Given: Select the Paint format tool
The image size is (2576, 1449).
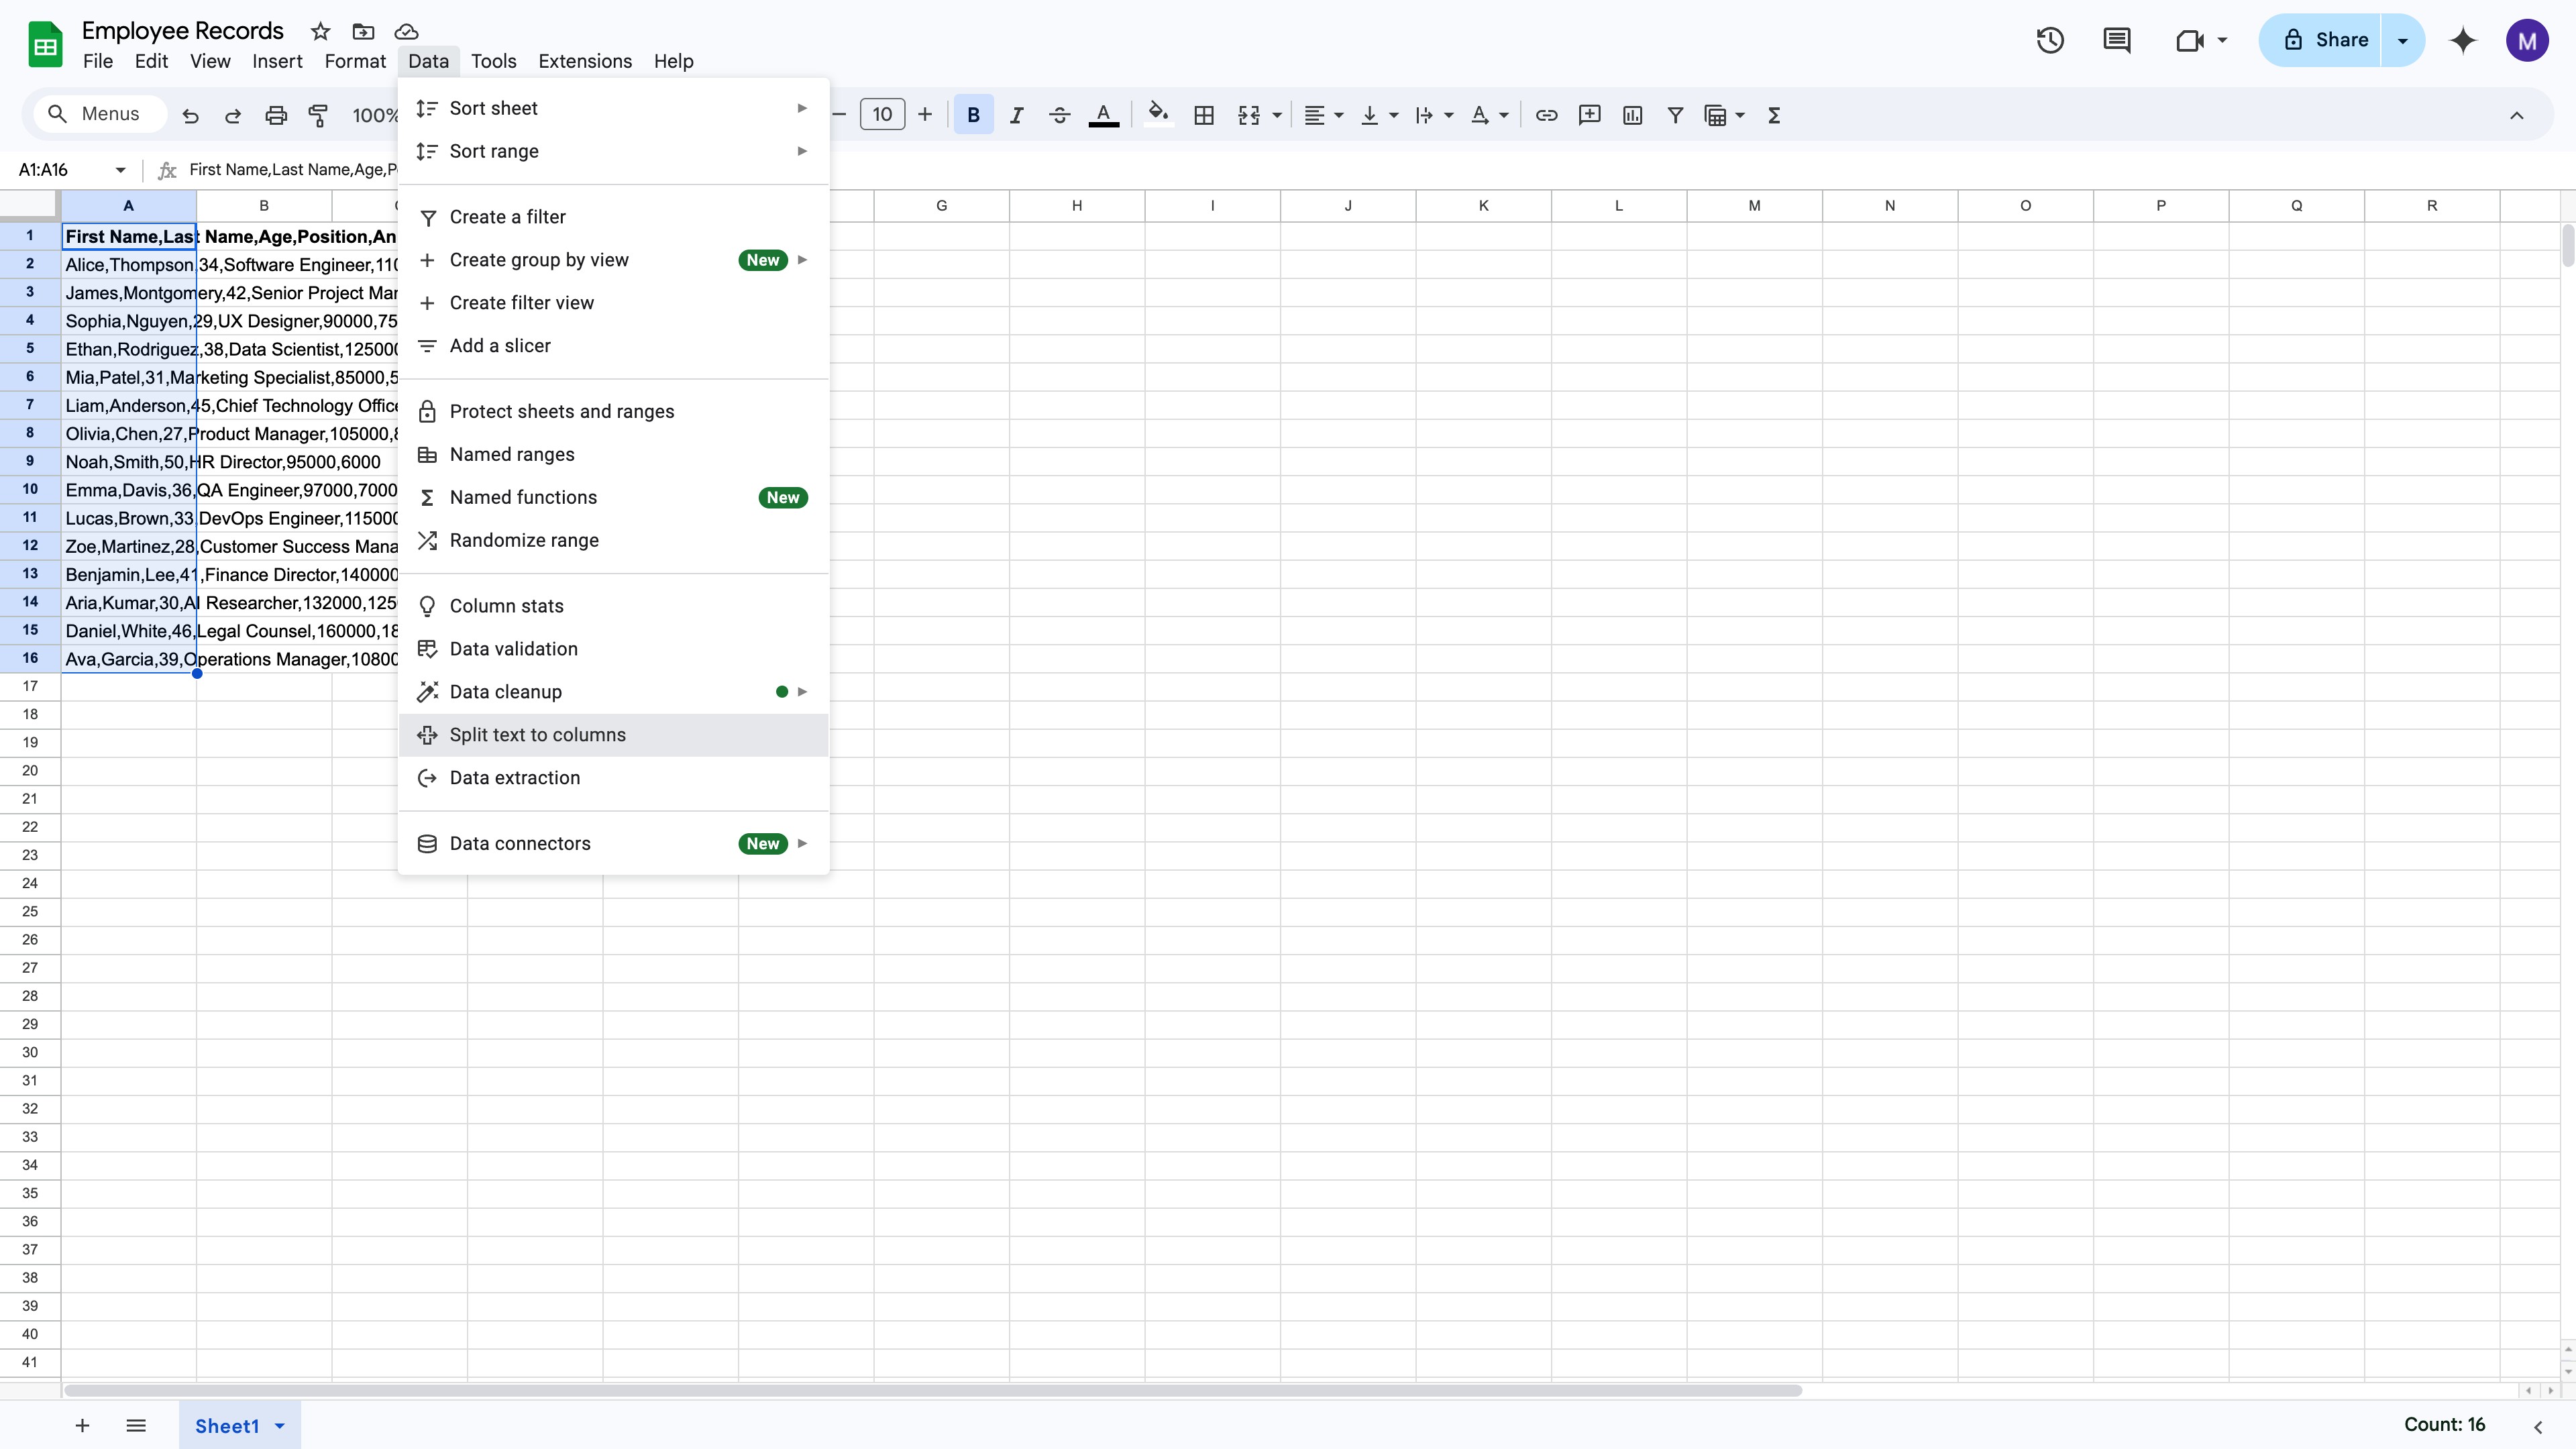Looking at the screenshot, I should tap(318, 116).
